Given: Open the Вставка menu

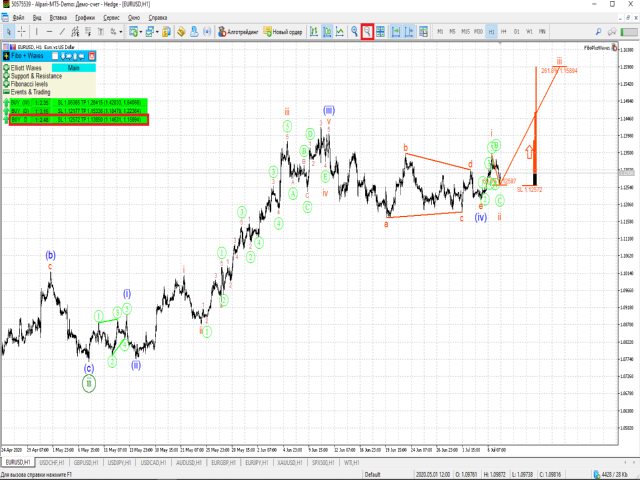Looking at the screenshot, I should tap(58, 18).
